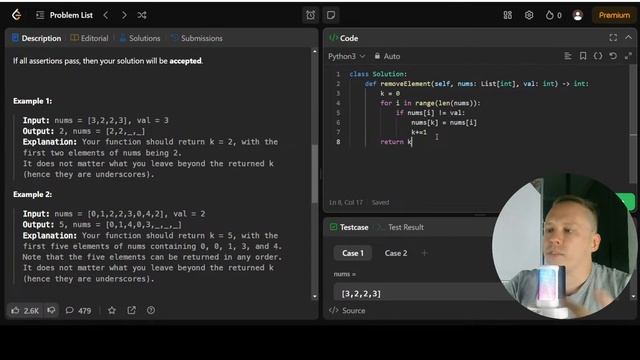Image resolution: width=640 pixels, height=360 pixels.
Task: Open settings gear icon
Action: [529, 15]
